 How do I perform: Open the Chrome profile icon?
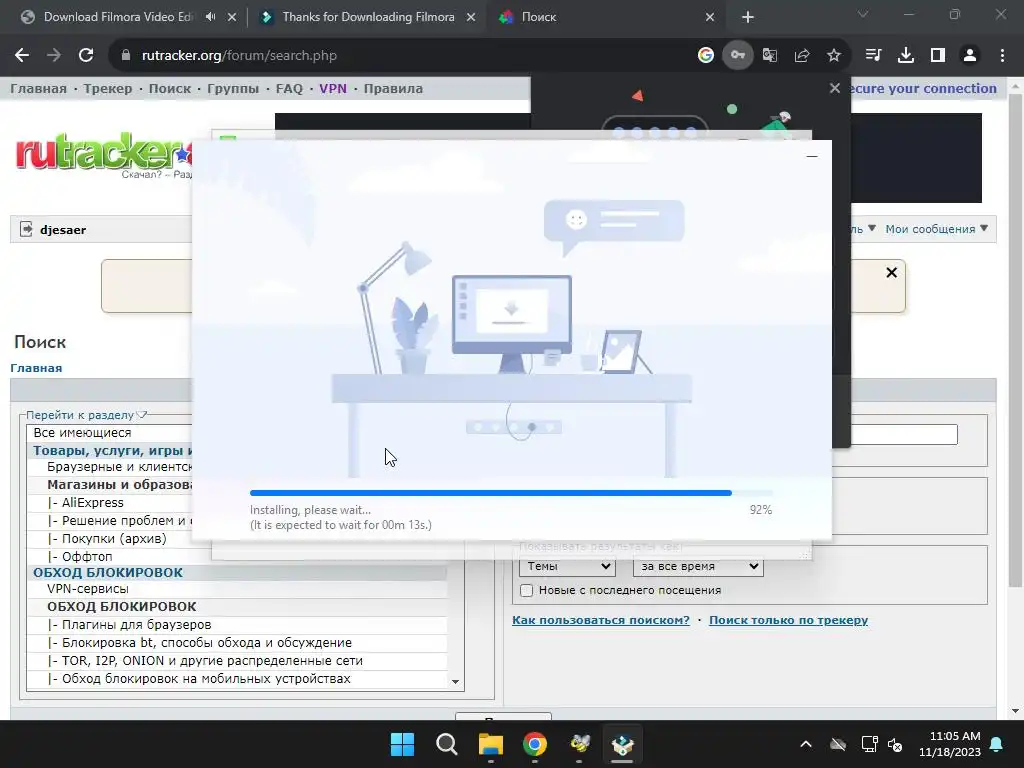(970, 56)
